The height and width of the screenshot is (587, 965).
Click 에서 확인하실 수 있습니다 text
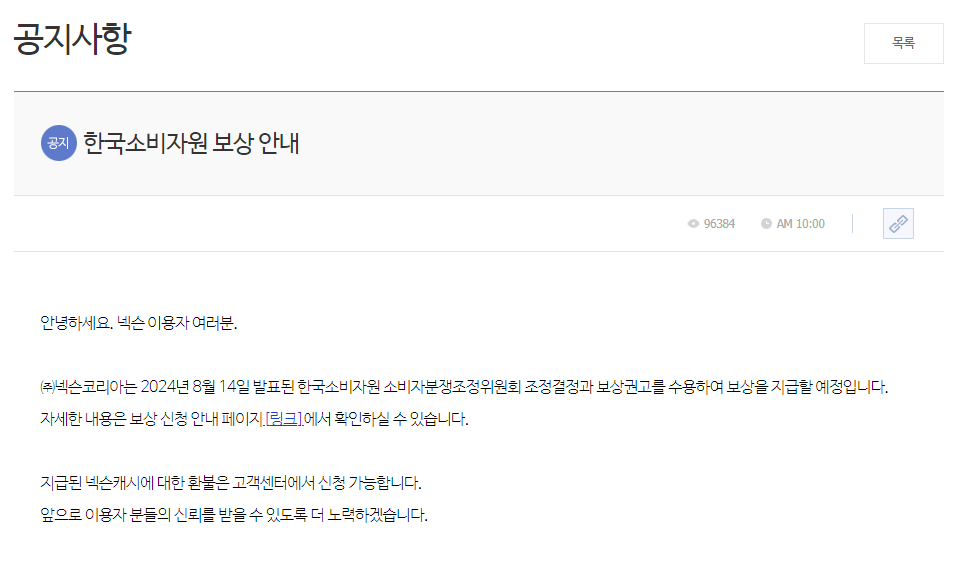tap(386, 419)
